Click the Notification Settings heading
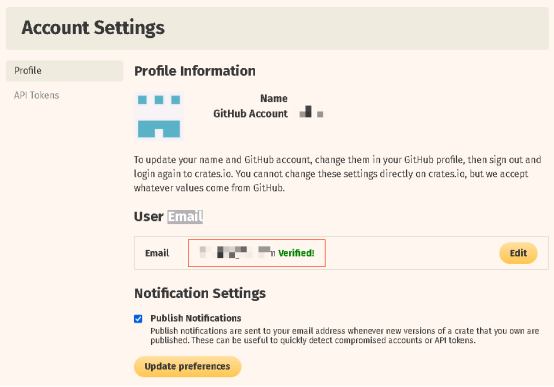554x387 pixels. click(200, 293)
